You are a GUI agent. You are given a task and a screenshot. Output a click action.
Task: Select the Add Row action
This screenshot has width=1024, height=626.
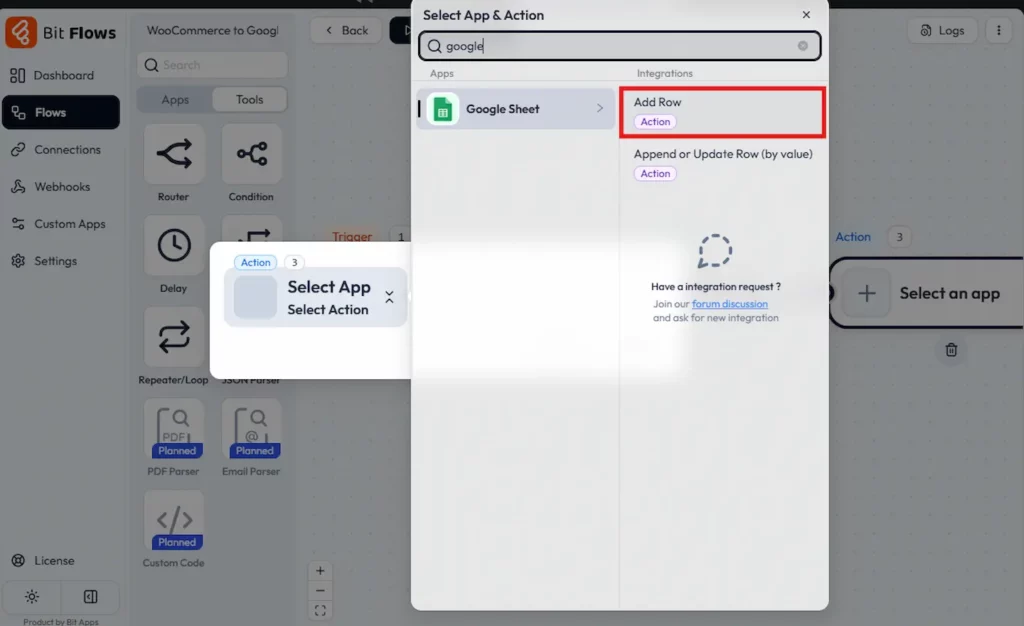click(722, 110)
